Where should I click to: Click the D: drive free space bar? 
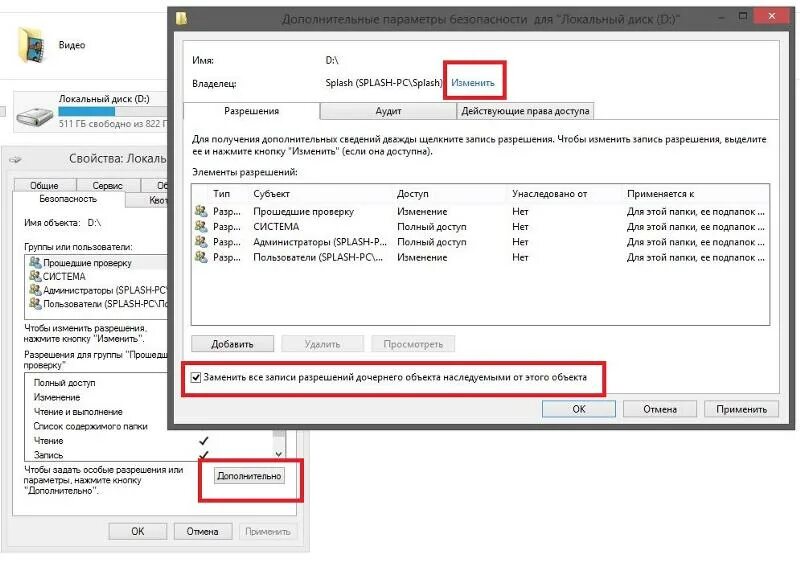click(x=113, y=112)
